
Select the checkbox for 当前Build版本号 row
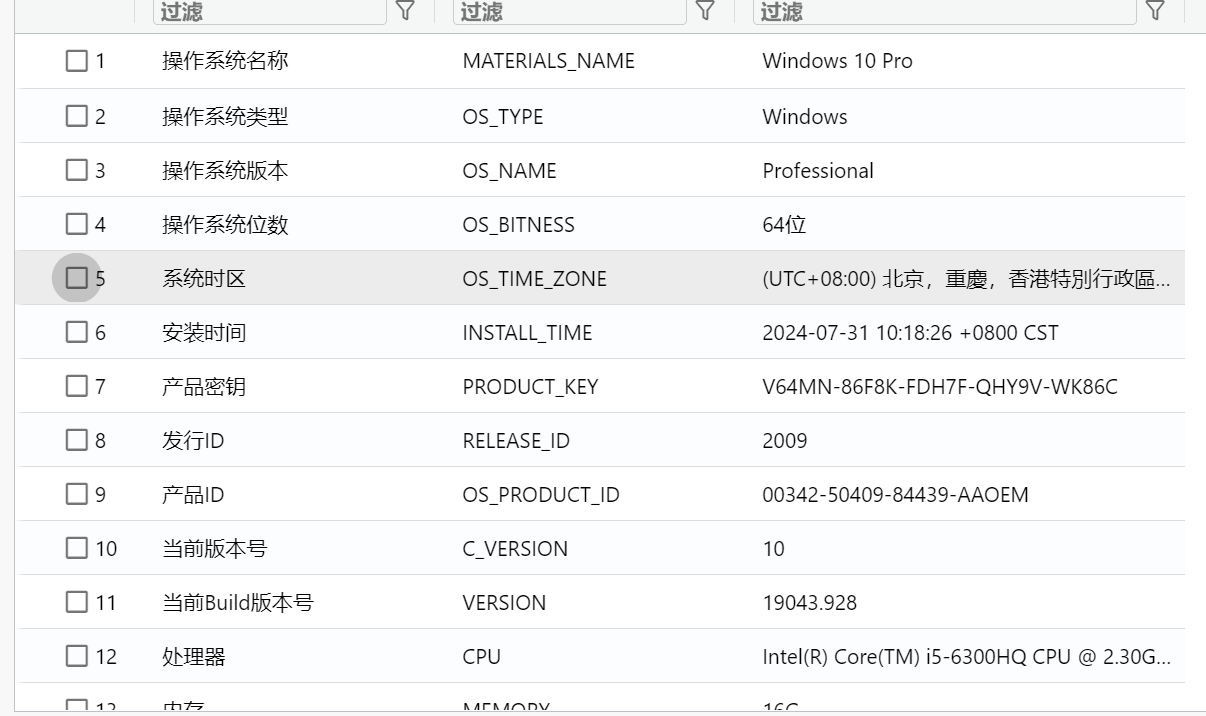pos(77,601)
